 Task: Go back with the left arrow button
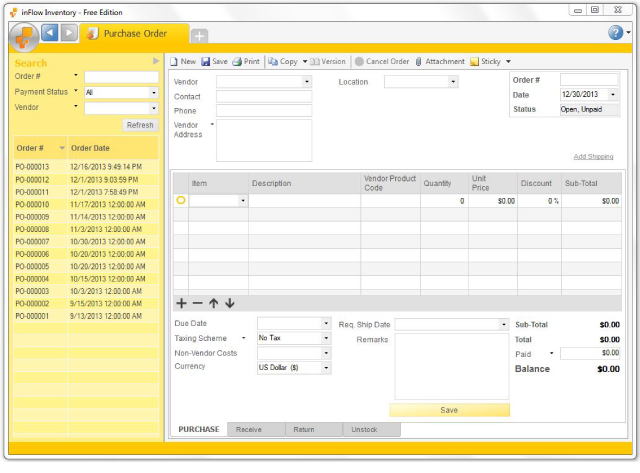pyautogui.click(x=50, y=33)
